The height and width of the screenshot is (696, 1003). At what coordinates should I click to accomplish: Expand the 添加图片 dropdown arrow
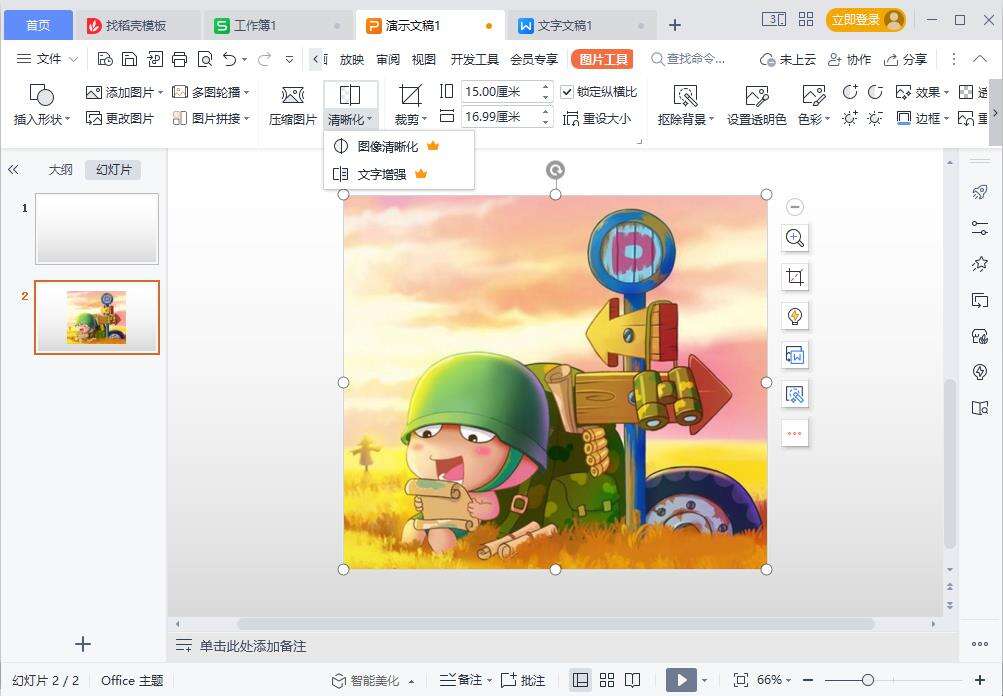tap(161, 92)
